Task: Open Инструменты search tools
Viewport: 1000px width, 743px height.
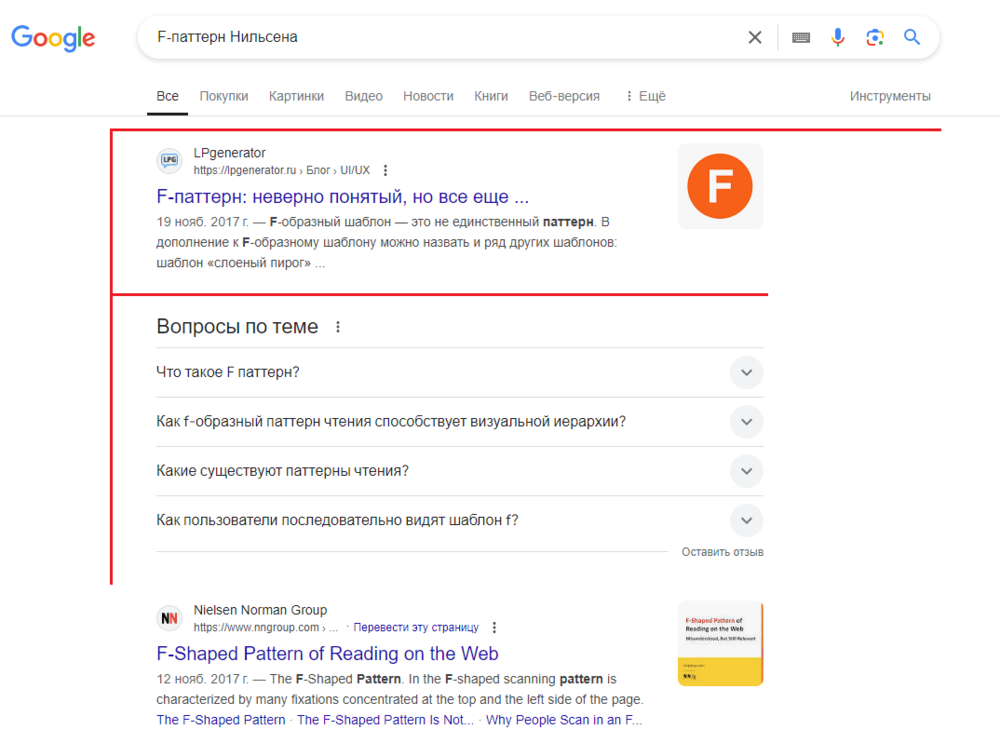Action: (x=890, y=96)
